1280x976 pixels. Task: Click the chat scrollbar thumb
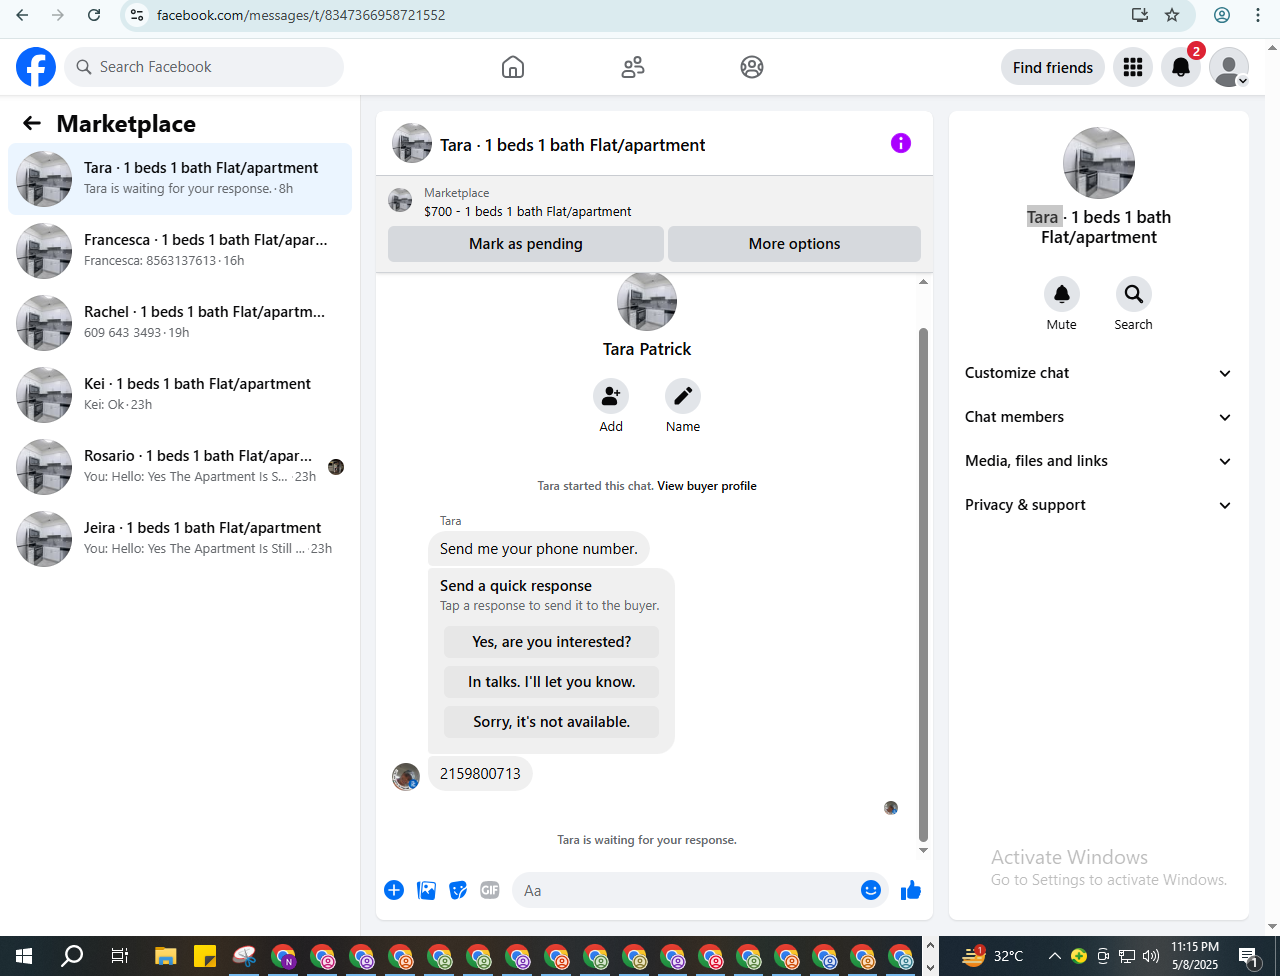click(923, 585)
